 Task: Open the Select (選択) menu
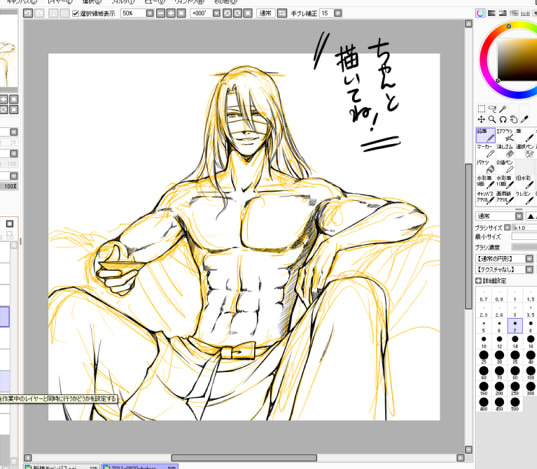pyautogui.click(x=92, y=1)
